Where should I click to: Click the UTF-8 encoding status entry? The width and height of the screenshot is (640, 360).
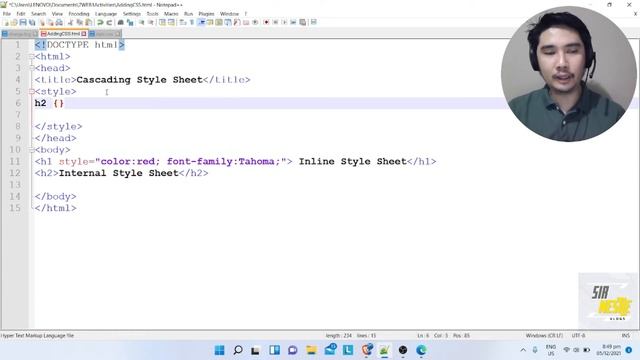pyautogui.click(x=578, y=336)
